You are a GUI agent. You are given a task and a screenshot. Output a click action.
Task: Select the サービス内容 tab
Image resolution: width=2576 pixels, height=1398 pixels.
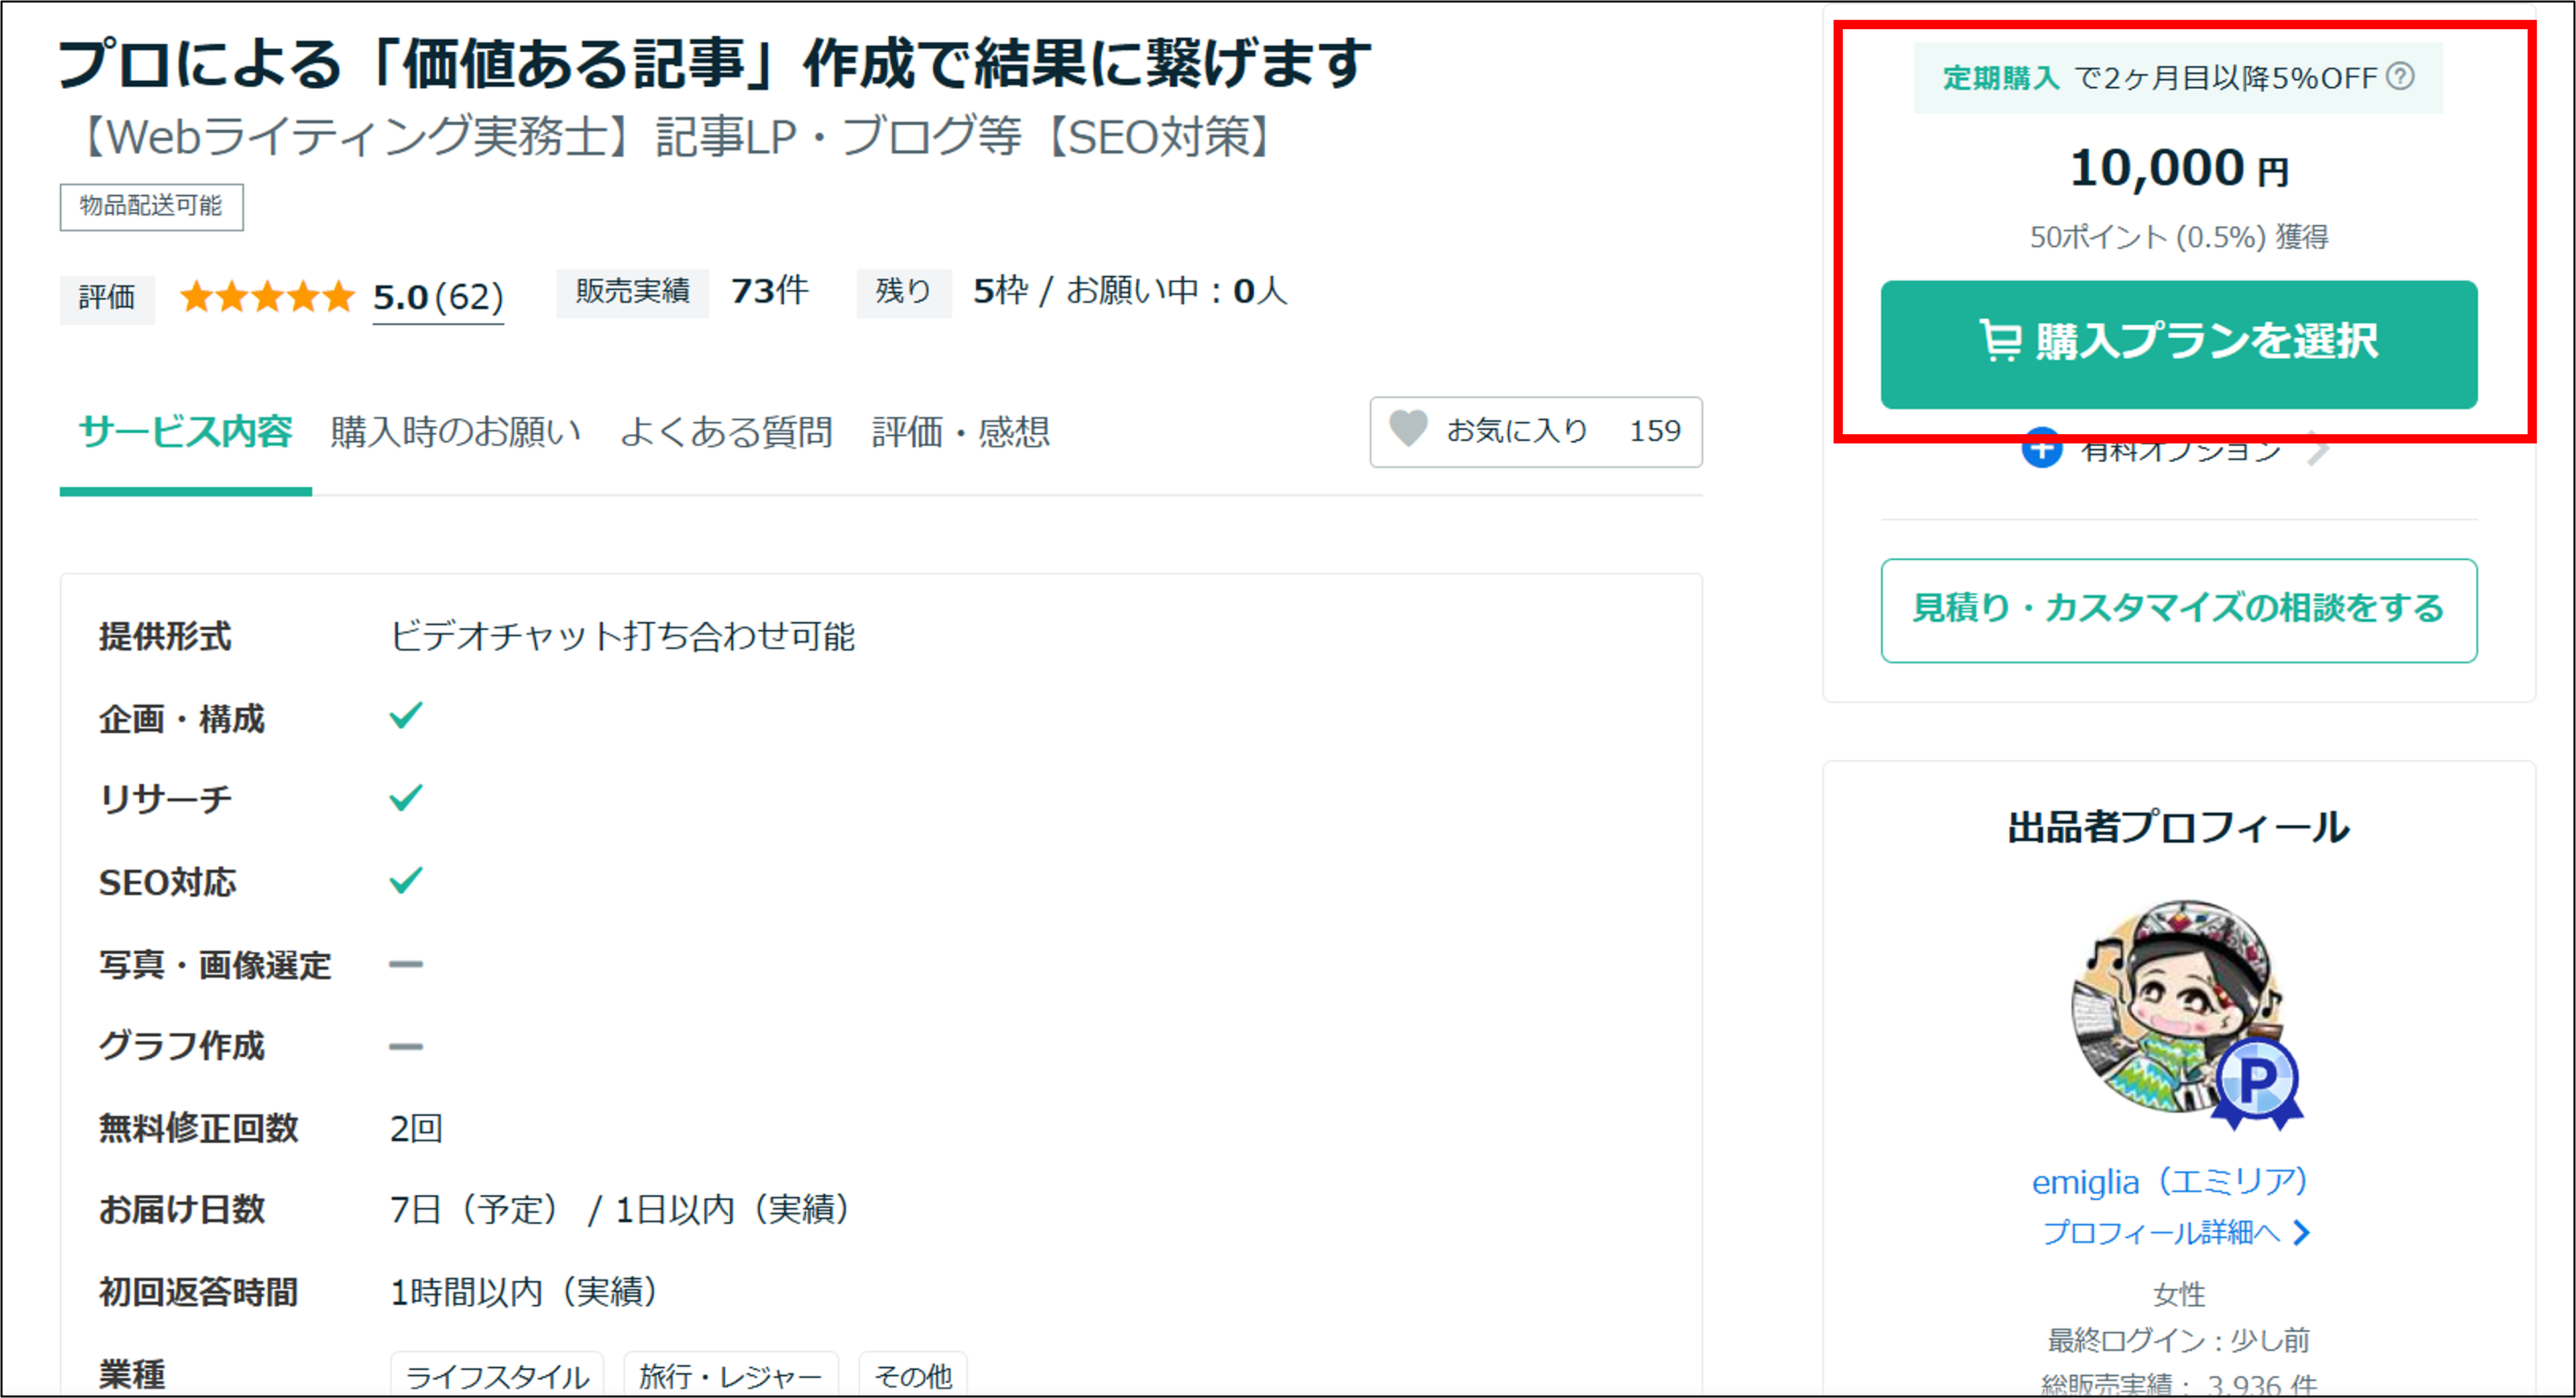tap(186, 432)
